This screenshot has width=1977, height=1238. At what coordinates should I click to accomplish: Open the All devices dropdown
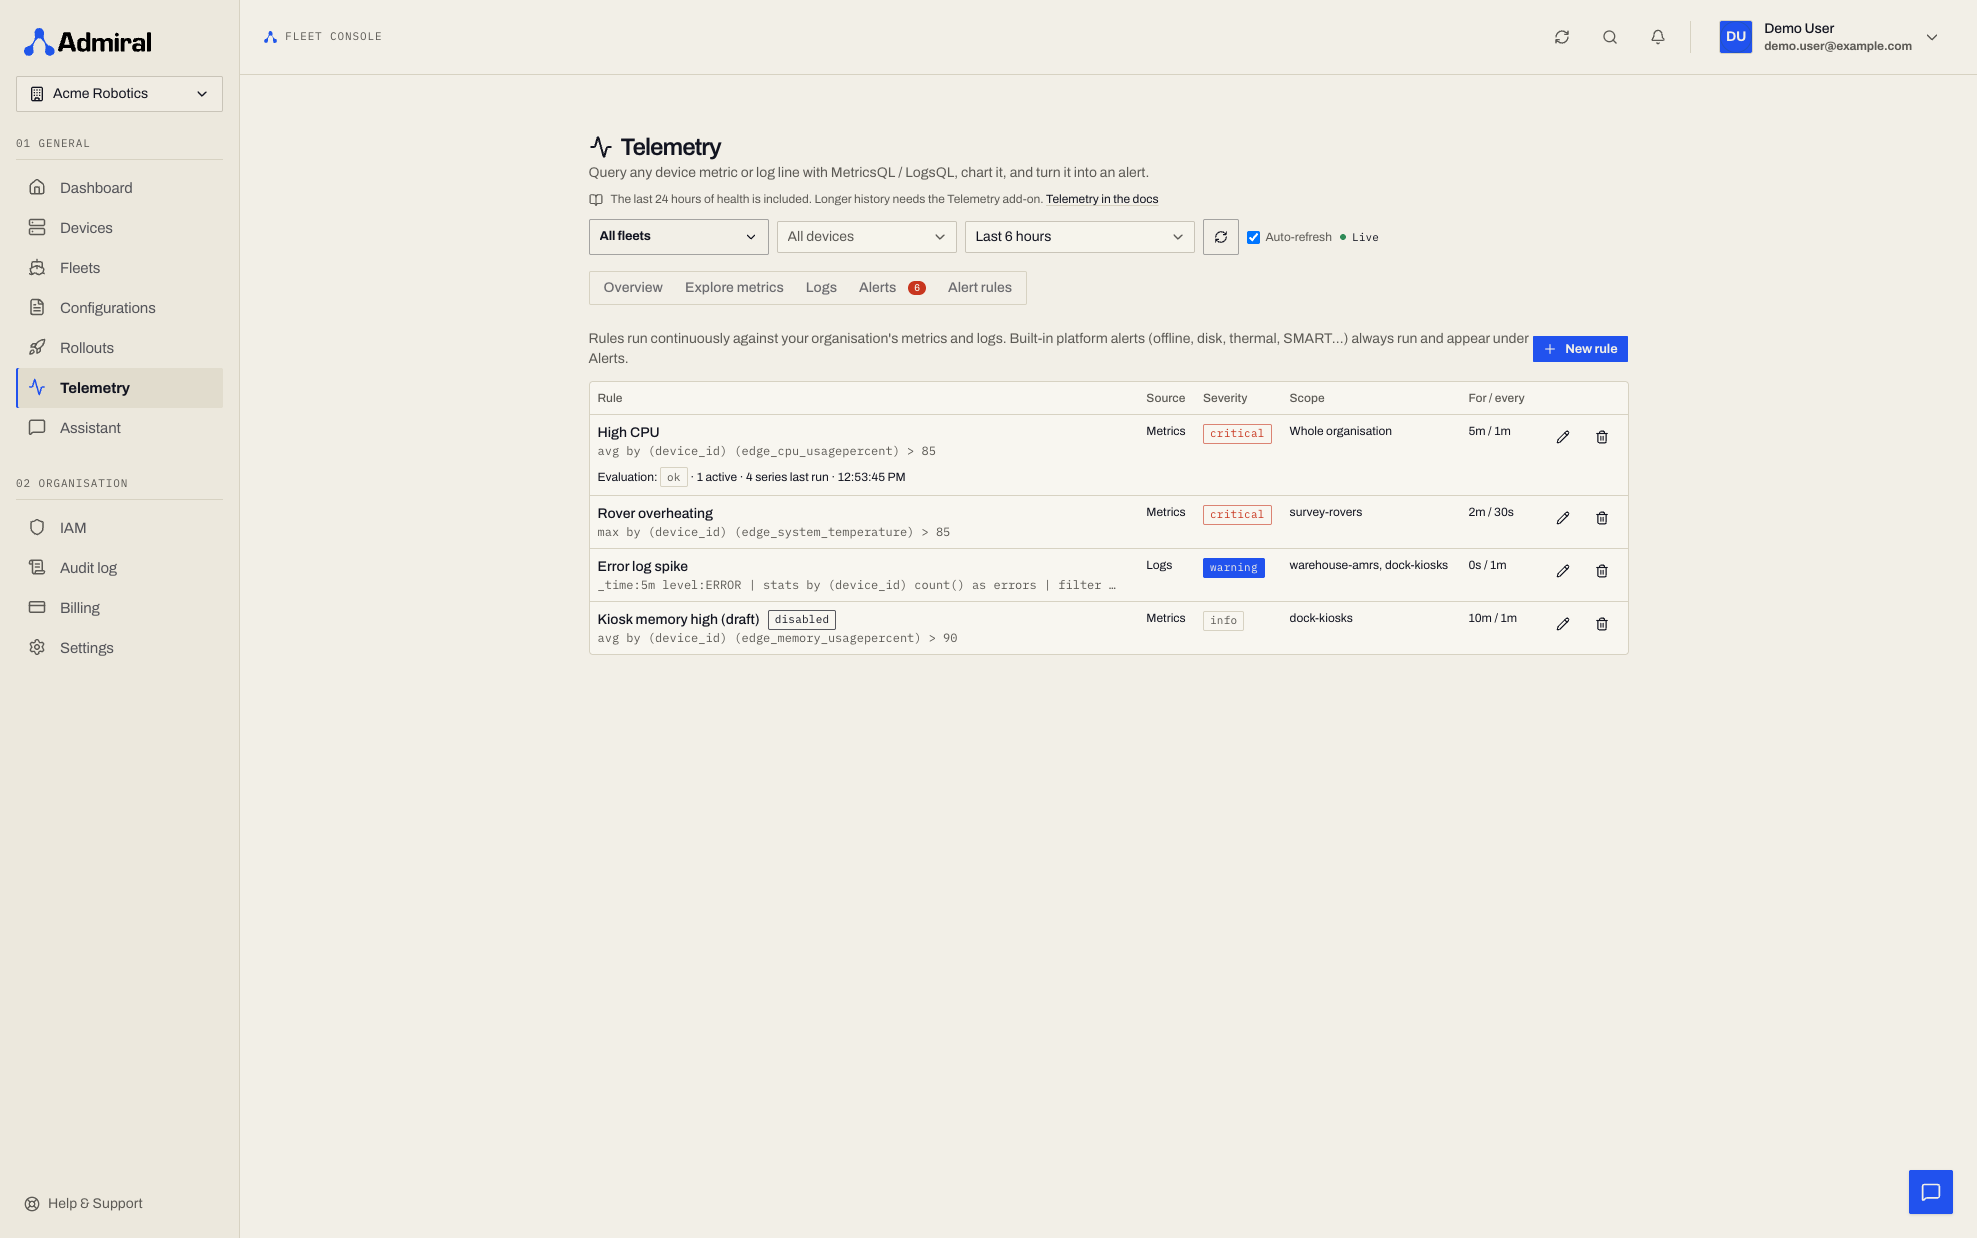(x=866, y=237)
